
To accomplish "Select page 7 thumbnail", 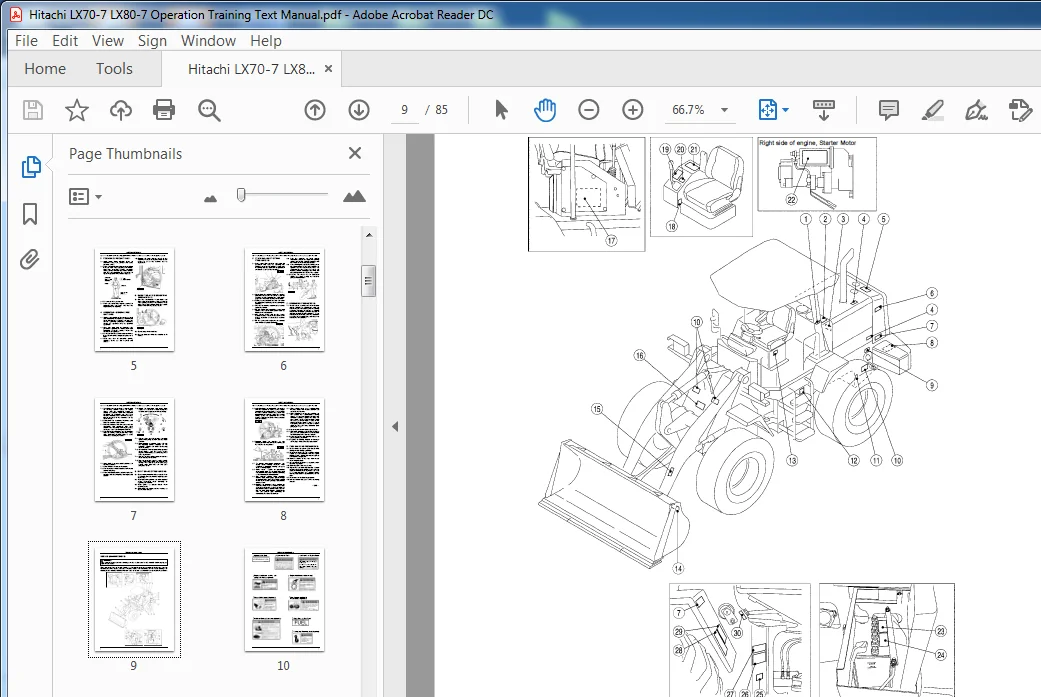I will [x=134, y=449].
